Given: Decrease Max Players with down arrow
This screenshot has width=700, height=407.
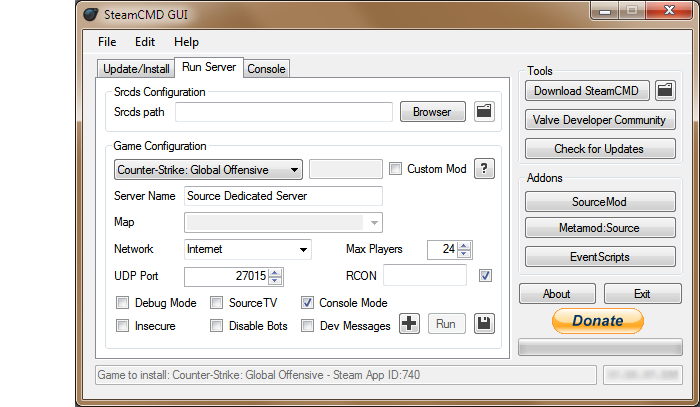Looking at the screenshot, I should [x=464, y=253].
